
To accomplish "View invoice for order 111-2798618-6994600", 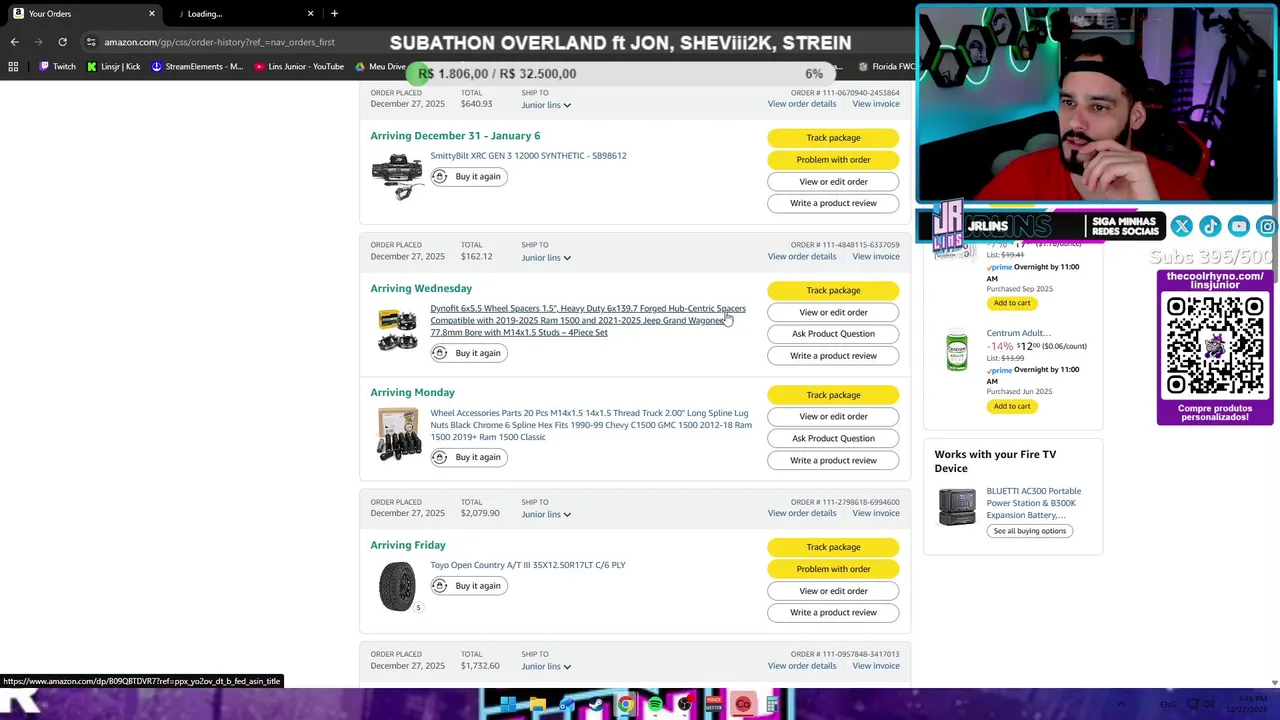I will tap(876, 513).
